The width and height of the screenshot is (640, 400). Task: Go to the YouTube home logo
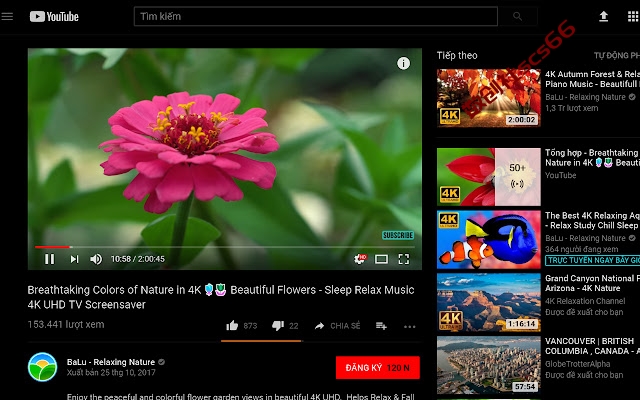(54, 16)
